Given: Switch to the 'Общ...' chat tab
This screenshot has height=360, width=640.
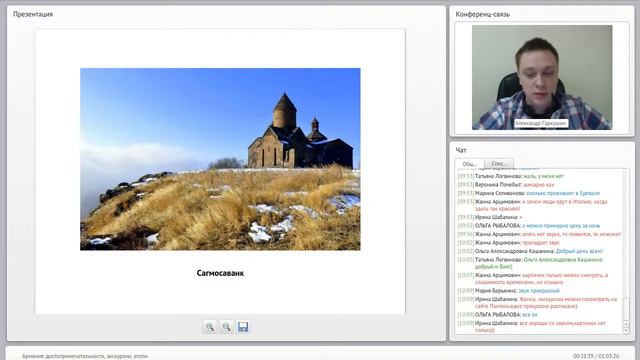Looking at the screenshot, I should coord(469,164).
